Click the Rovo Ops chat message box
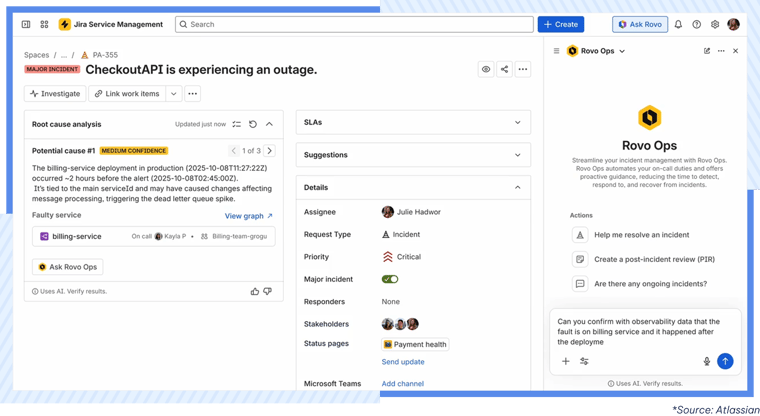 click(x=645, y=332)
